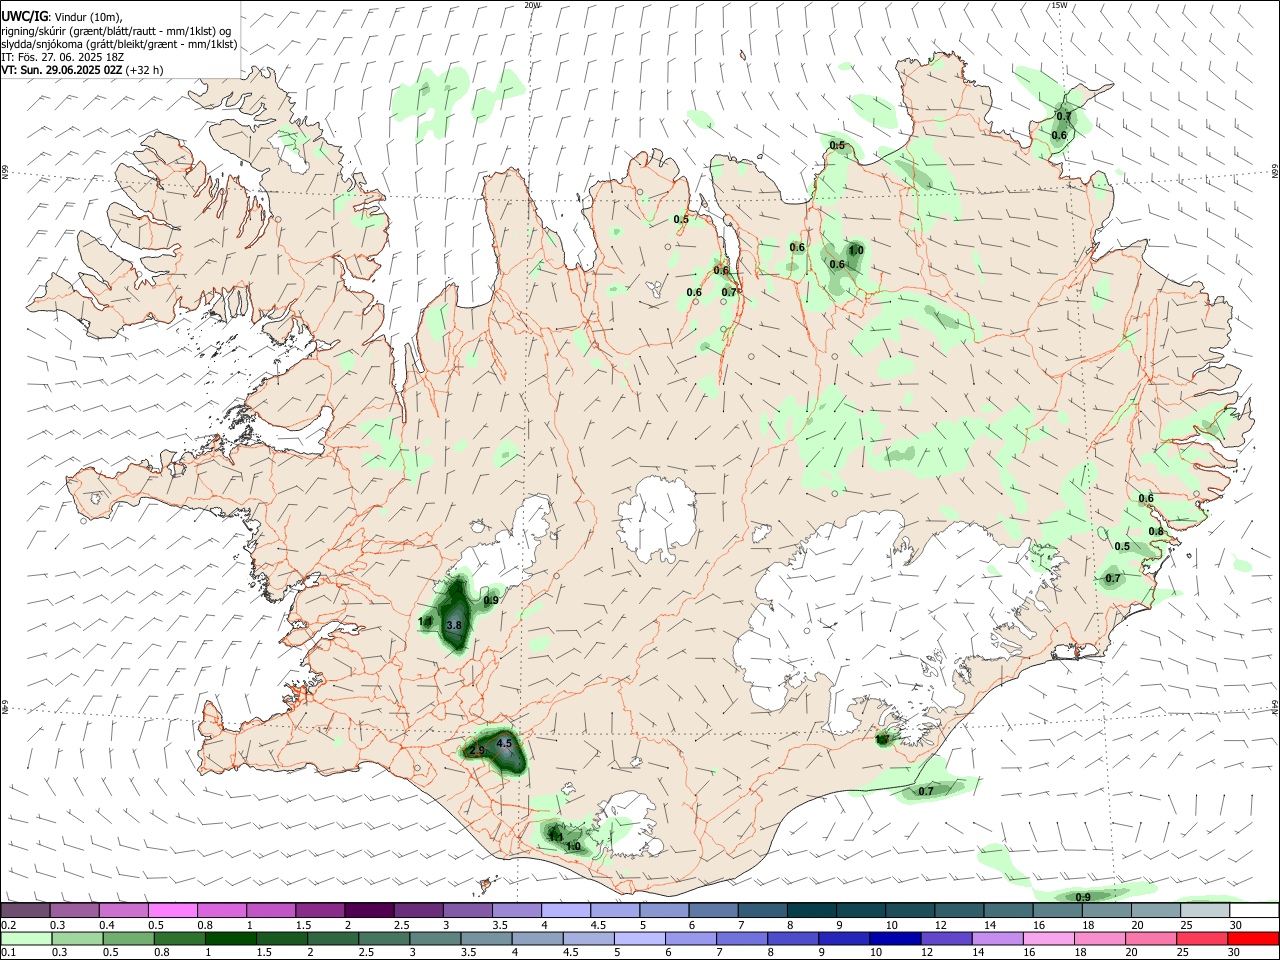The image size is (1280, 960).
Task: Click the 'UWC/IG: Vindur (10m),' title line
Action: pos(62,17)
